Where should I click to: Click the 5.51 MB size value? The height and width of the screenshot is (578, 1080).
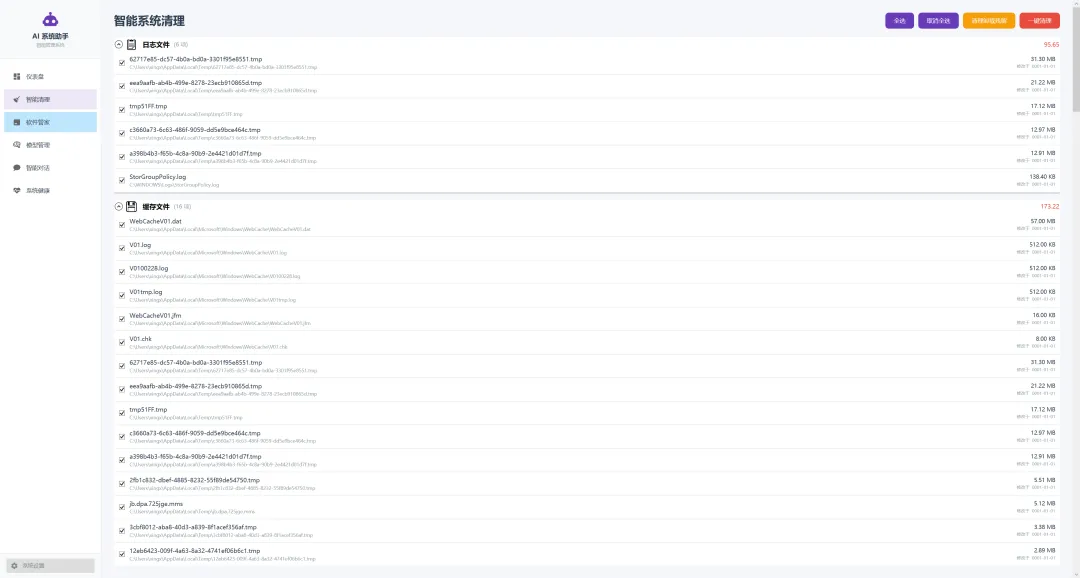click(1044, 480)
